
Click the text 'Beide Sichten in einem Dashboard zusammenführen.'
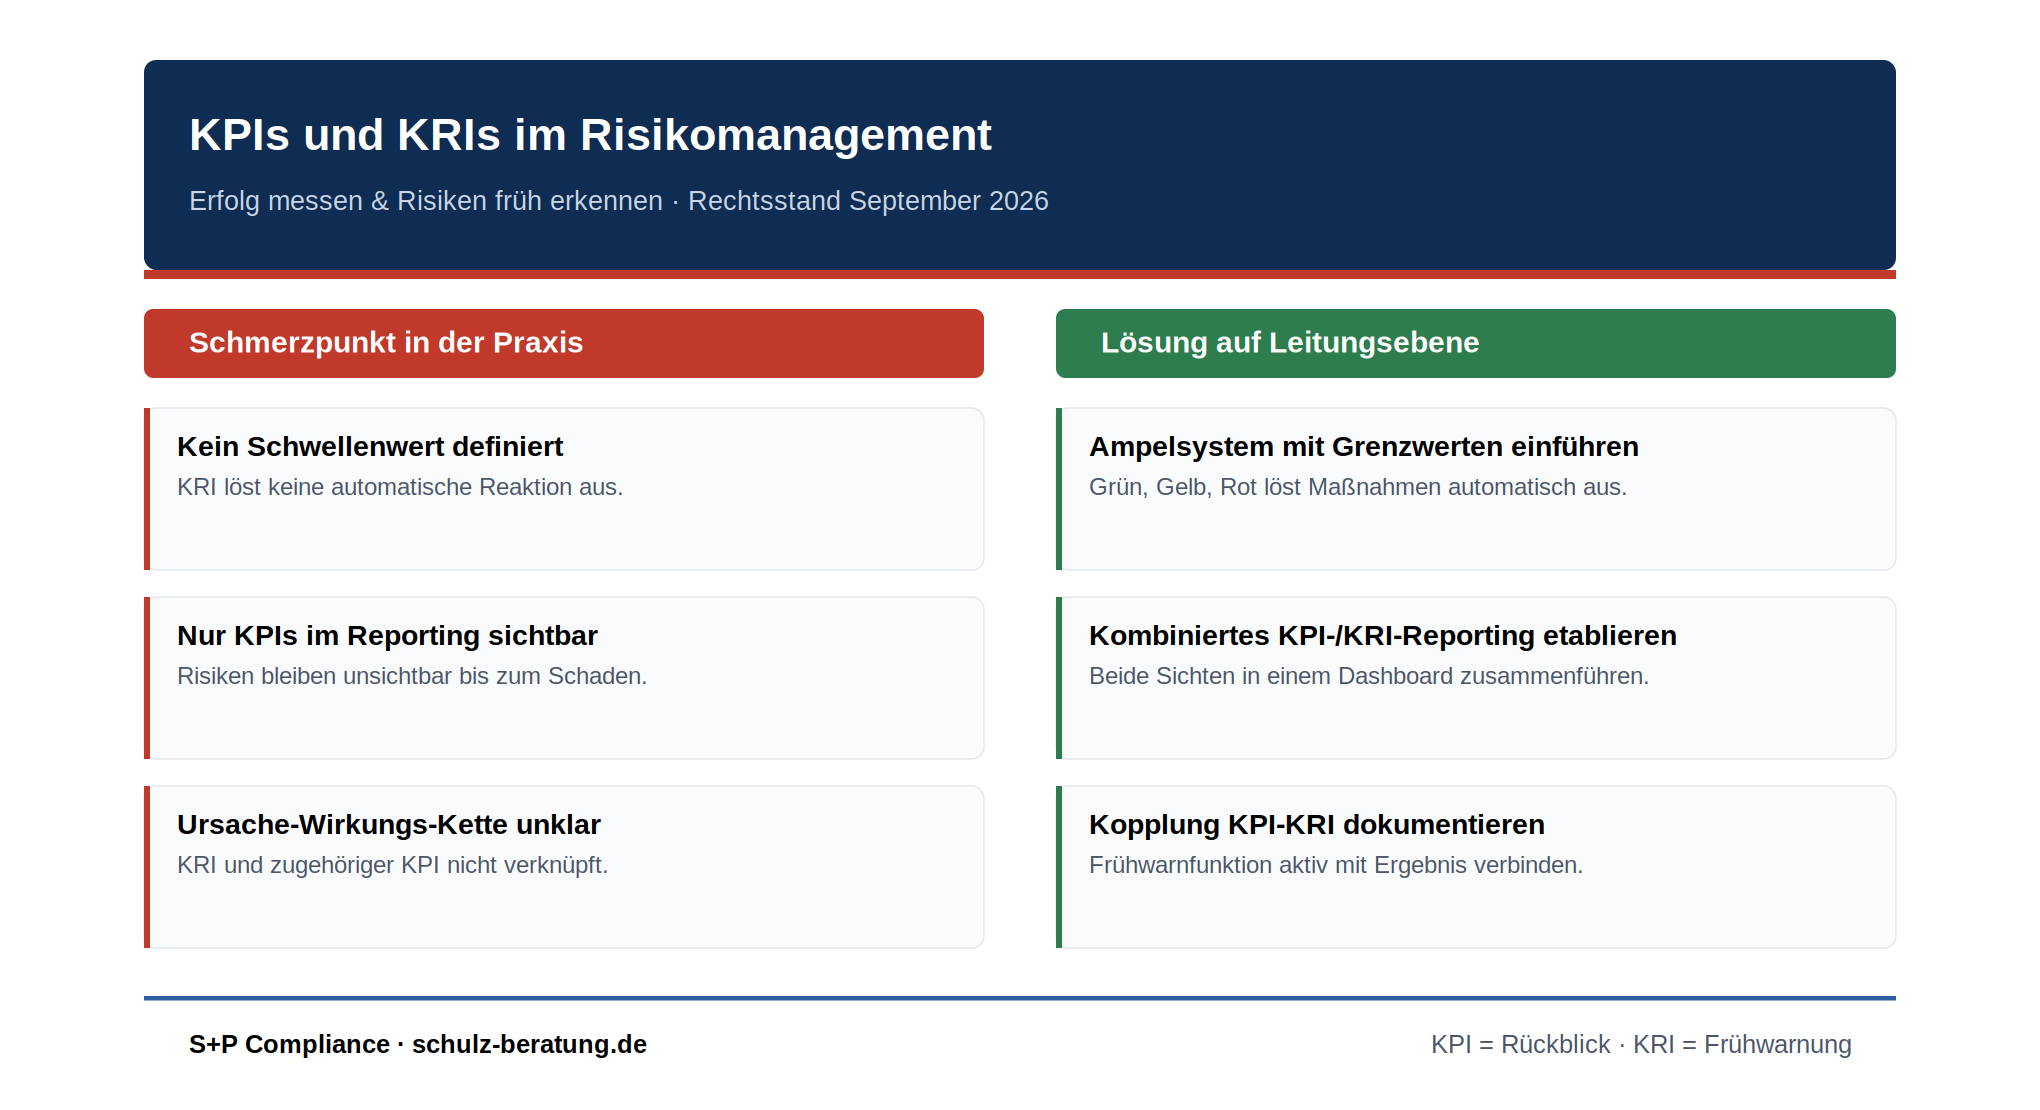1369,676
